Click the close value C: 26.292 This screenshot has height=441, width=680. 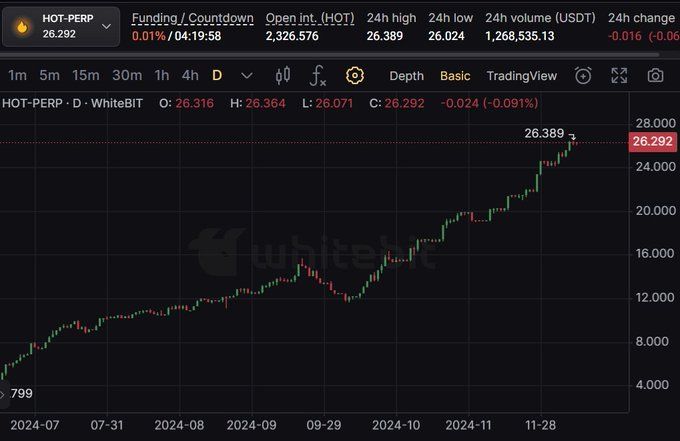pyautogui.click(x=397, y=103)
